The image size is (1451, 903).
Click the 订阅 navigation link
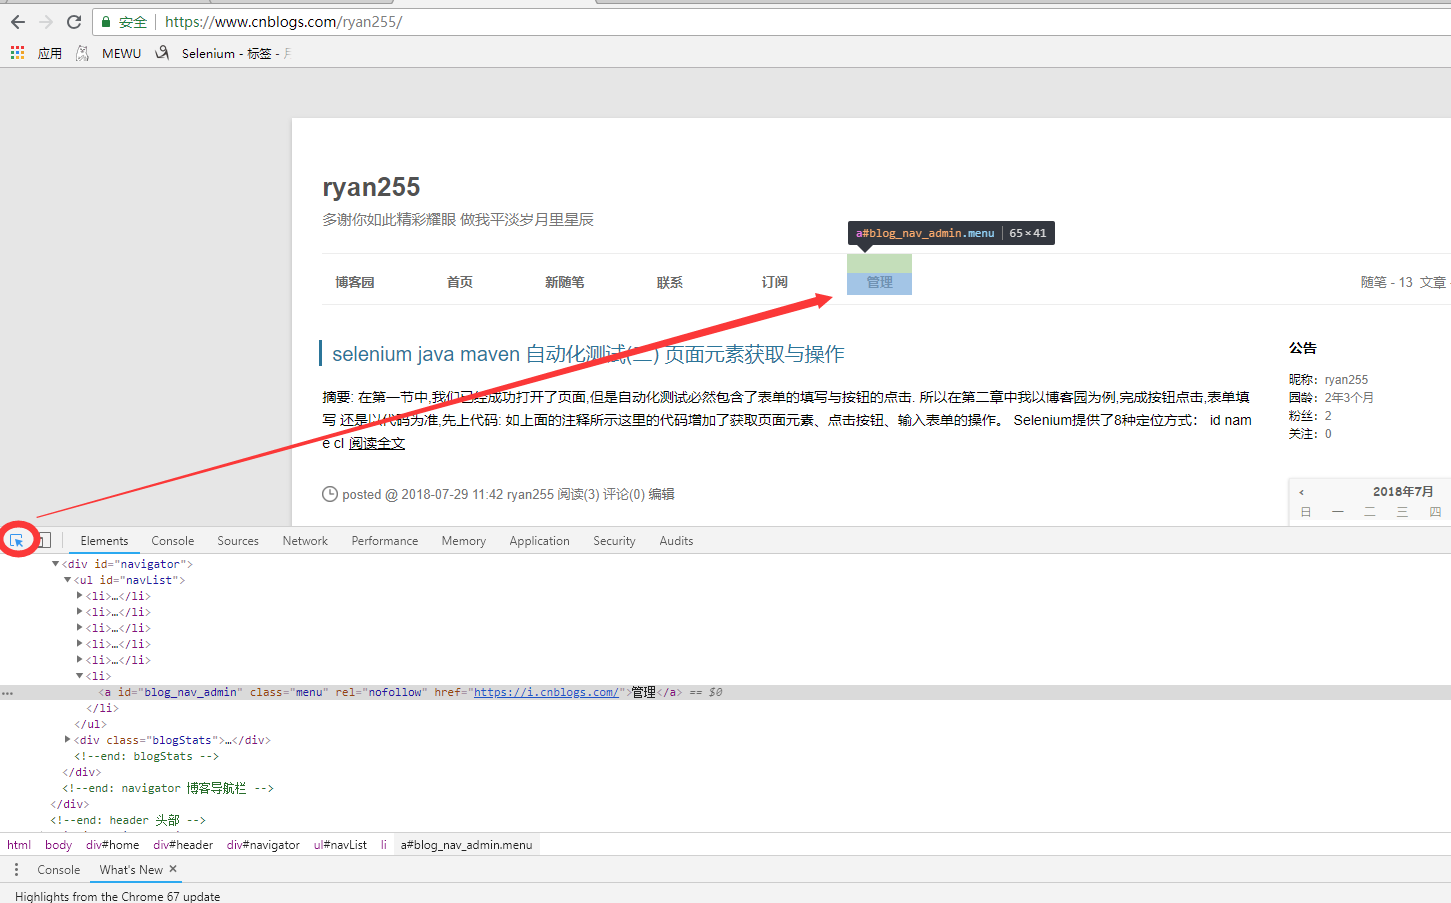click(x=775, y=282)
